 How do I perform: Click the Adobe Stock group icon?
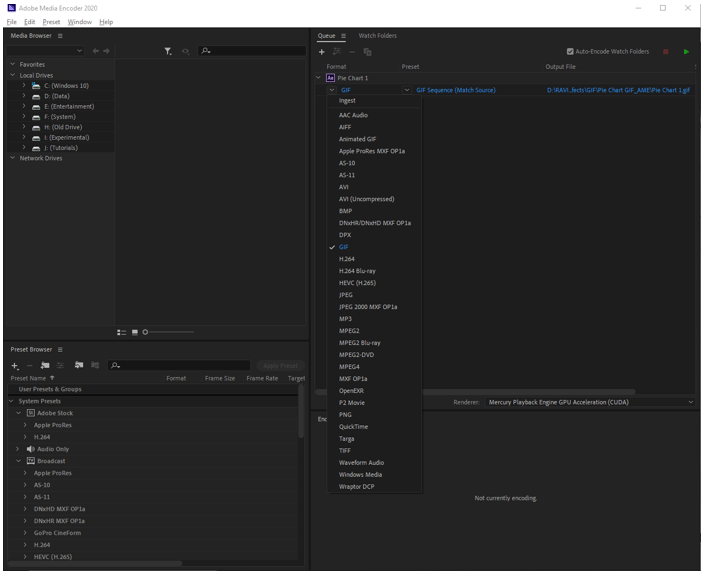[x=31, y=413]
